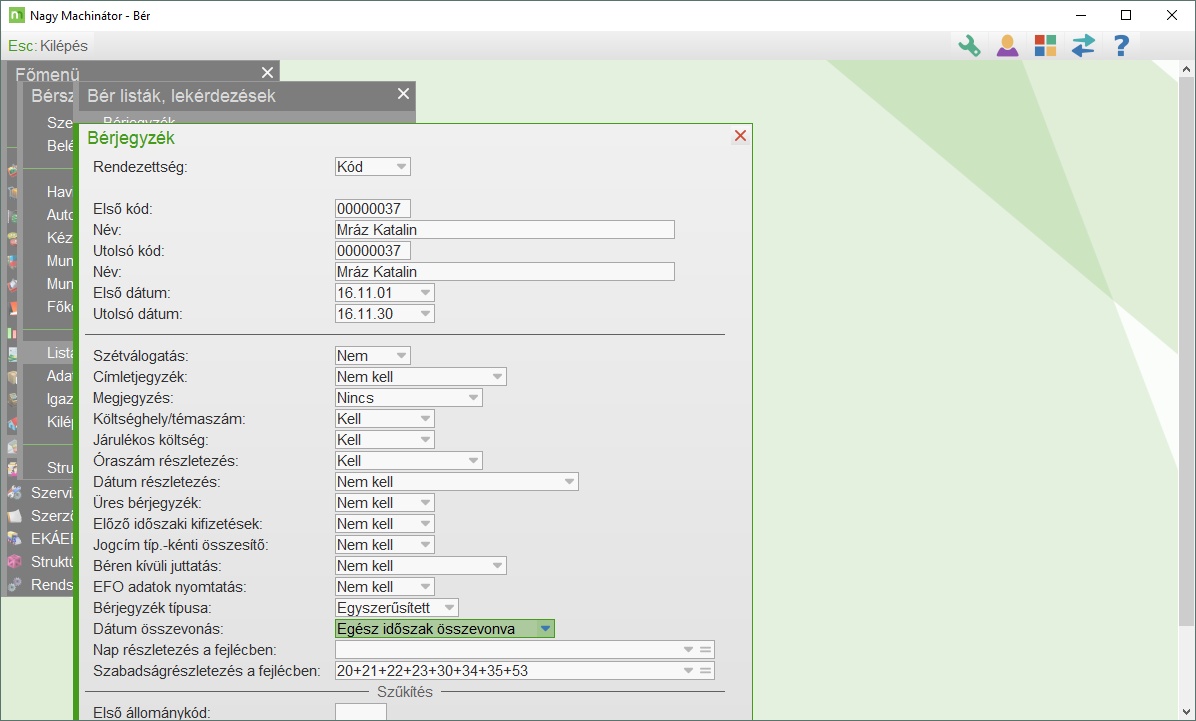Click the Rendezettség label
The width and height of the screenshot is (1196, 721).
point(140,166)
